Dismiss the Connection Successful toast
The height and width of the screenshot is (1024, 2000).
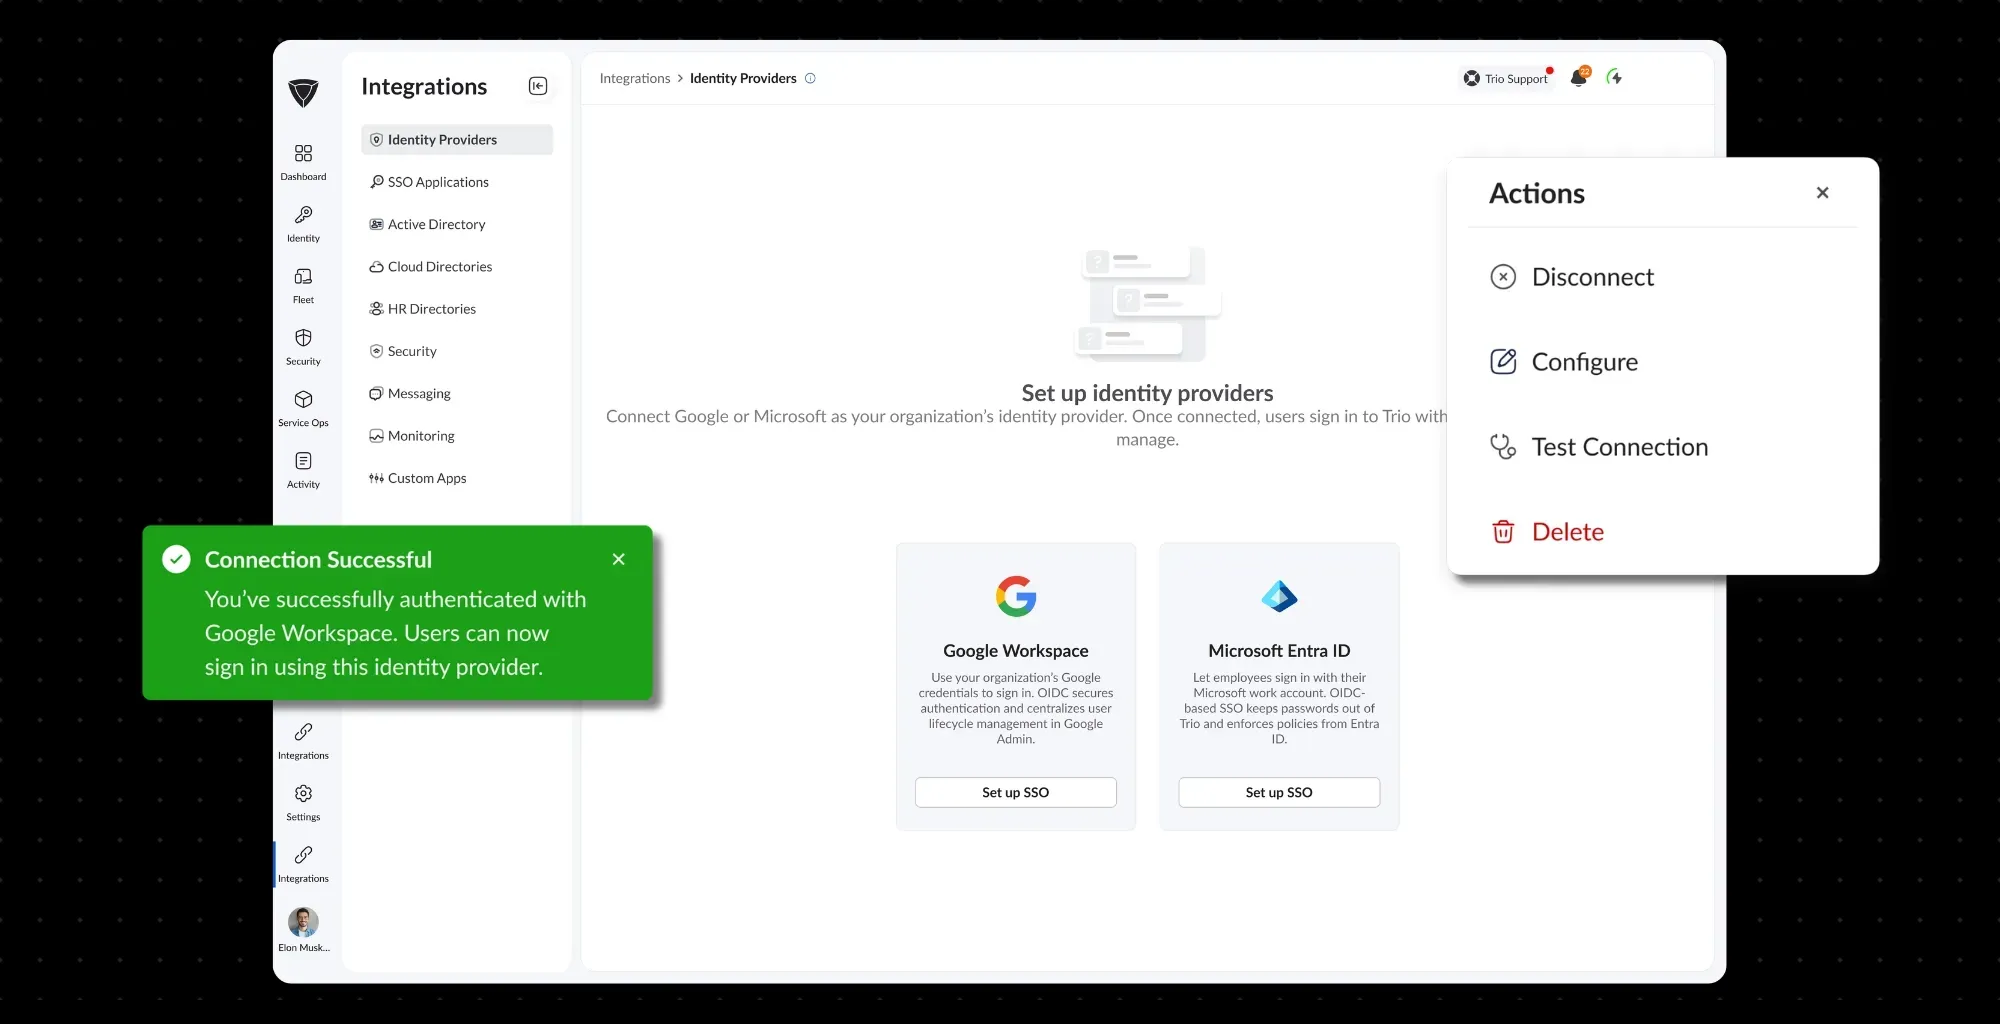pos(619,559)
